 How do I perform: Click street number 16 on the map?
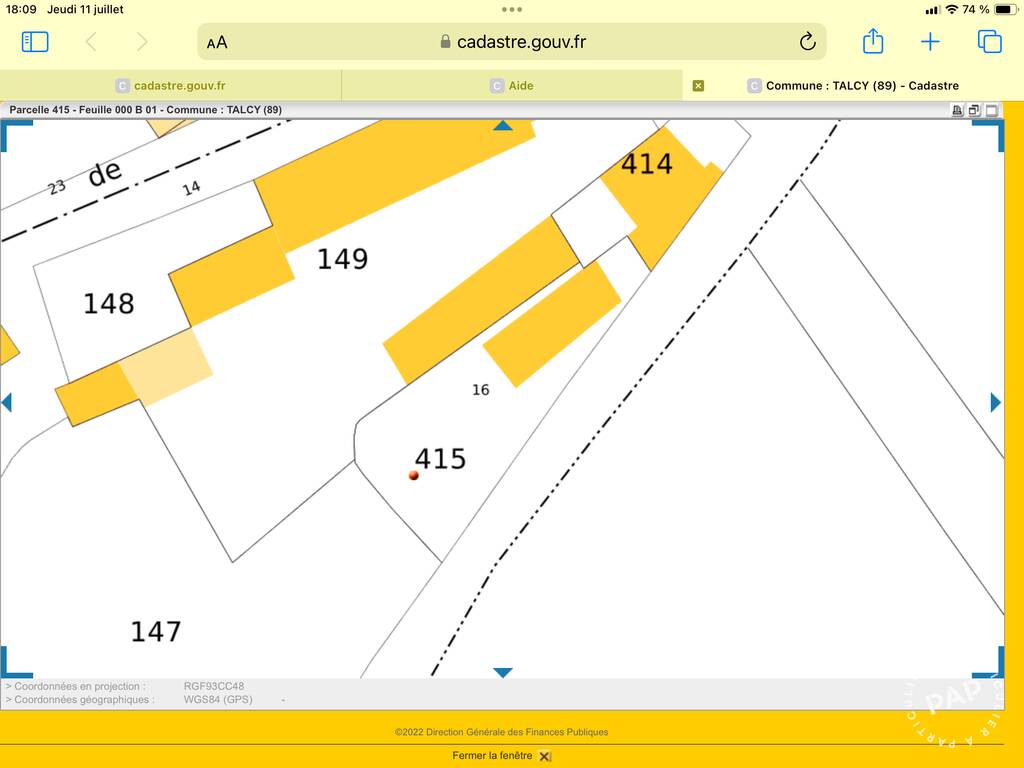(481, 390)
